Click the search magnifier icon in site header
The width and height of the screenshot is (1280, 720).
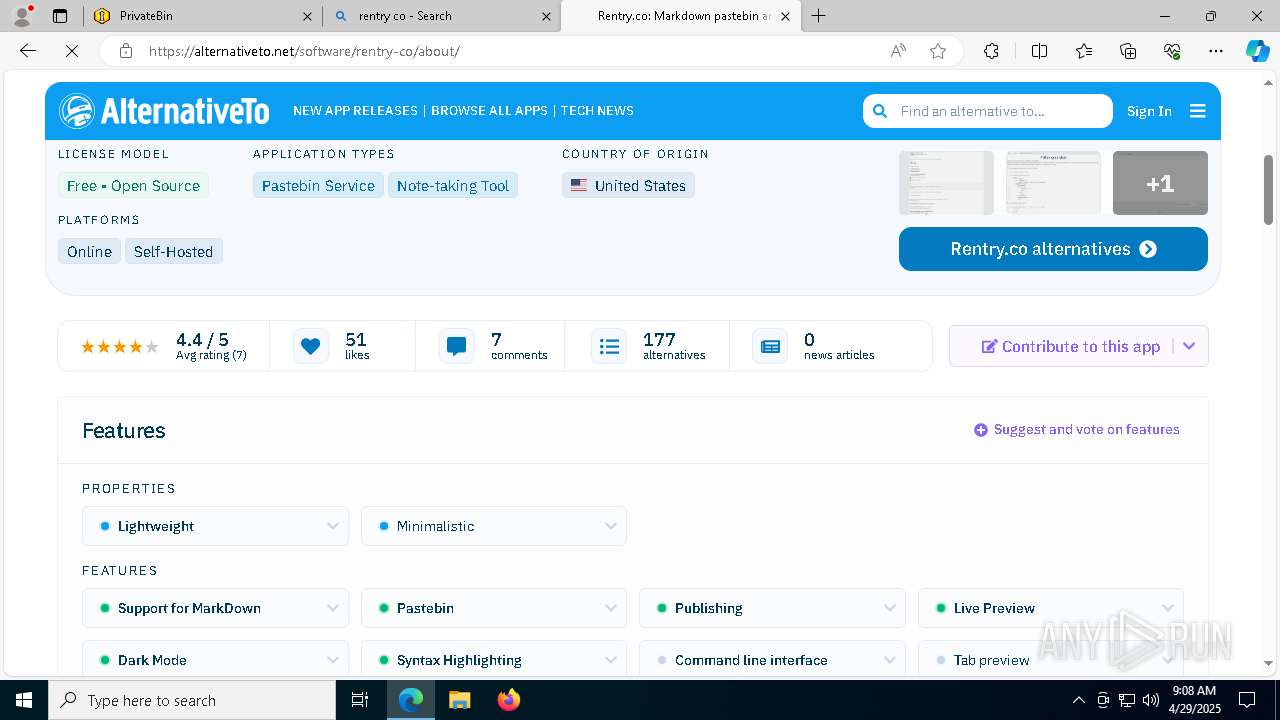coord(880,111)
